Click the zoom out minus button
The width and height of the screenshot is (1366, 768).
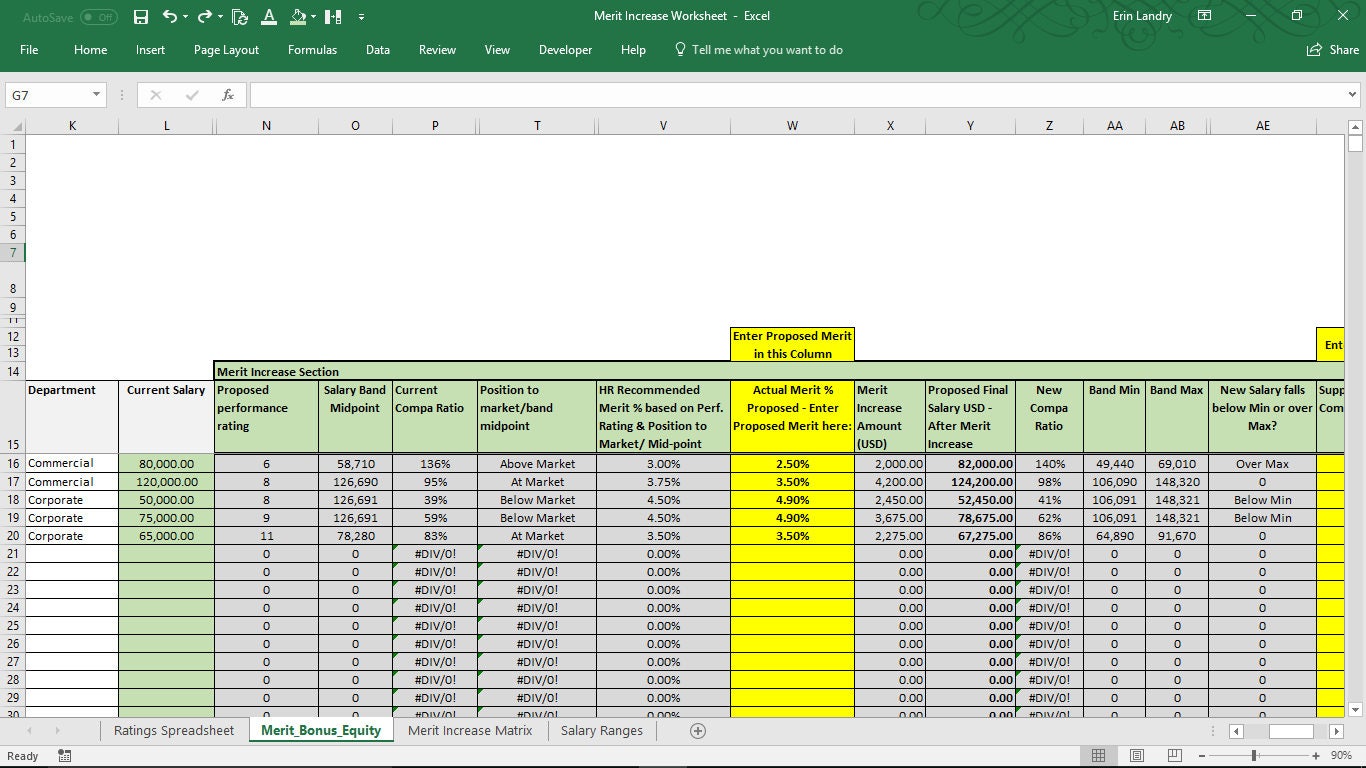coord(1202,756)
